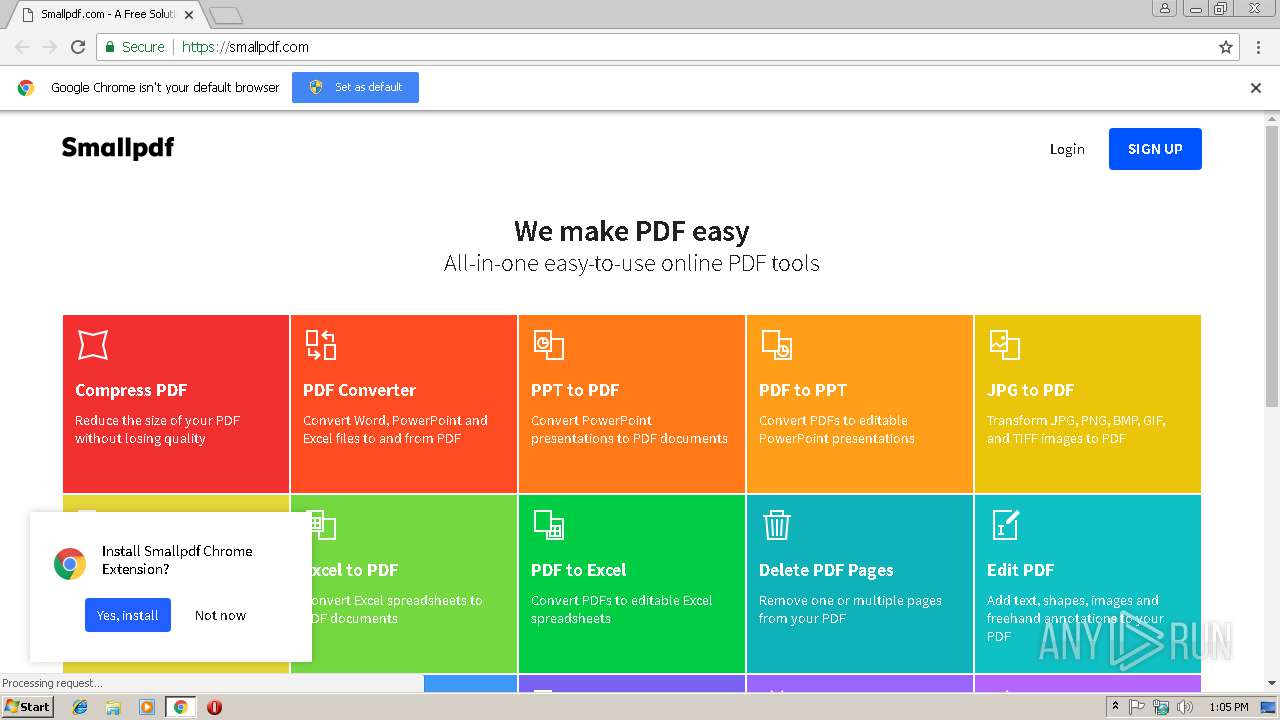Viewport: 1280px width, 720px height.
Task: Choose the PDF to PPT icon
Action: (x=777, y=345)
